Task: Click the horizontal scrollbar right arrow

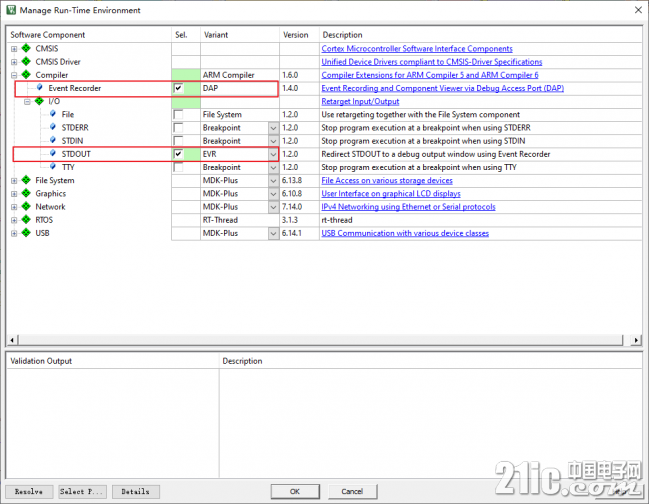Action: (x=636, y=340)
